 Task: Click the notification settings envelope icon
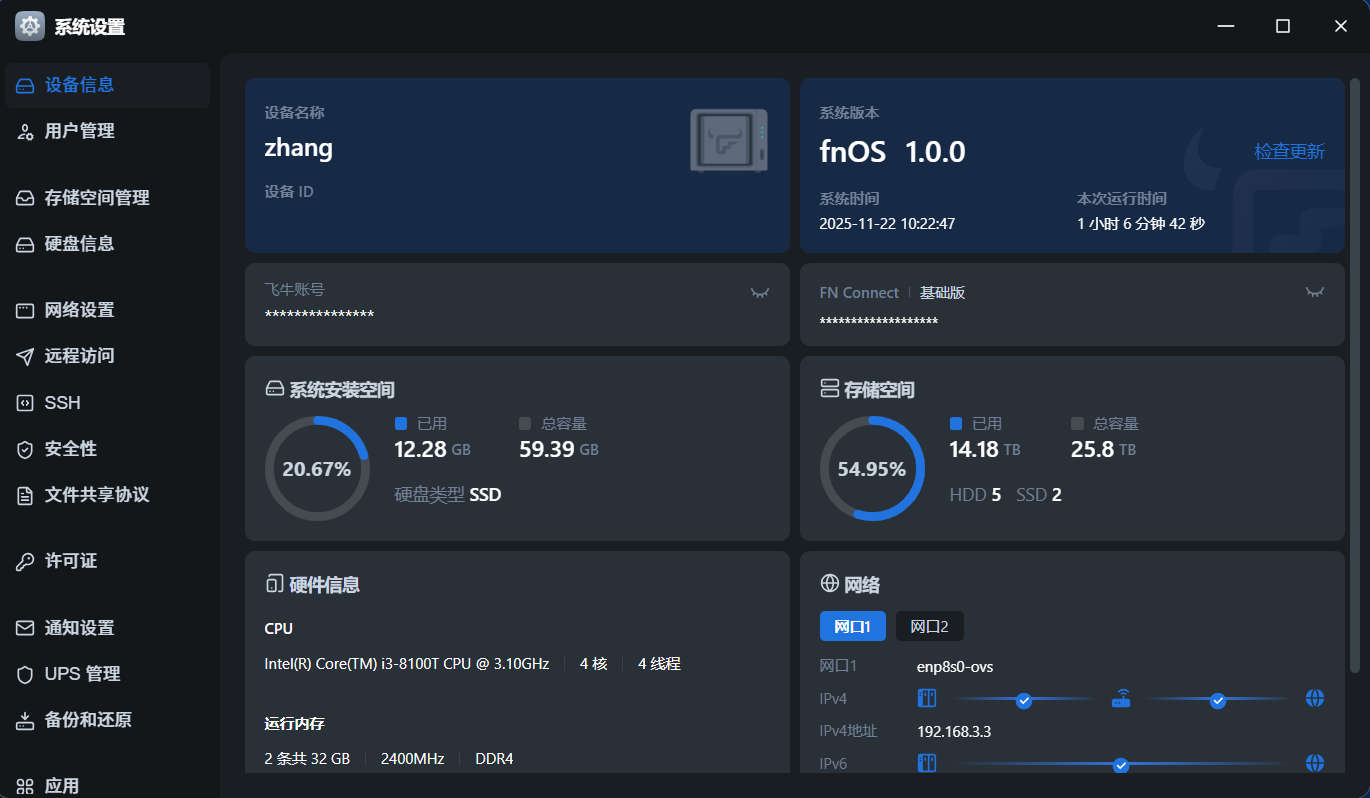(25, 628)
